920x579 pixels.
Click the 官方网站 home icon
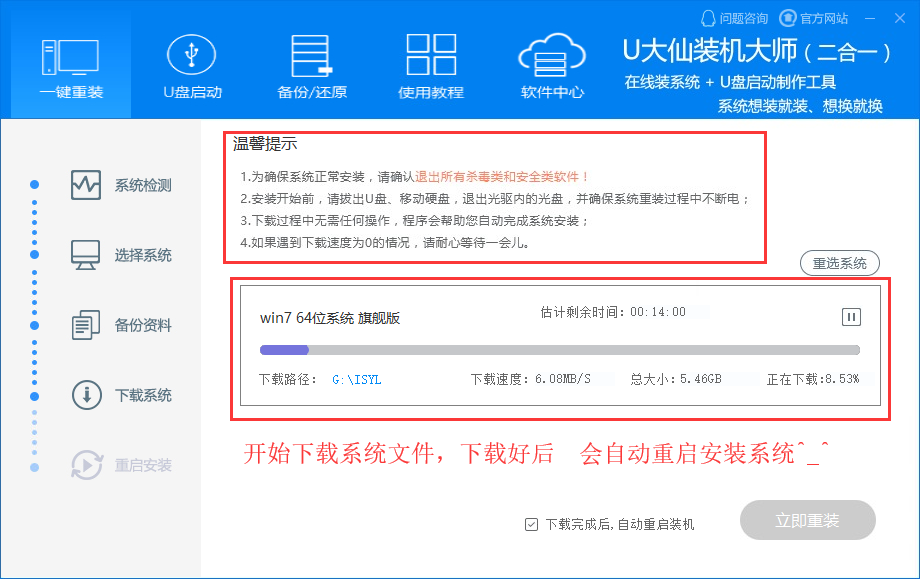coord(787,18)
